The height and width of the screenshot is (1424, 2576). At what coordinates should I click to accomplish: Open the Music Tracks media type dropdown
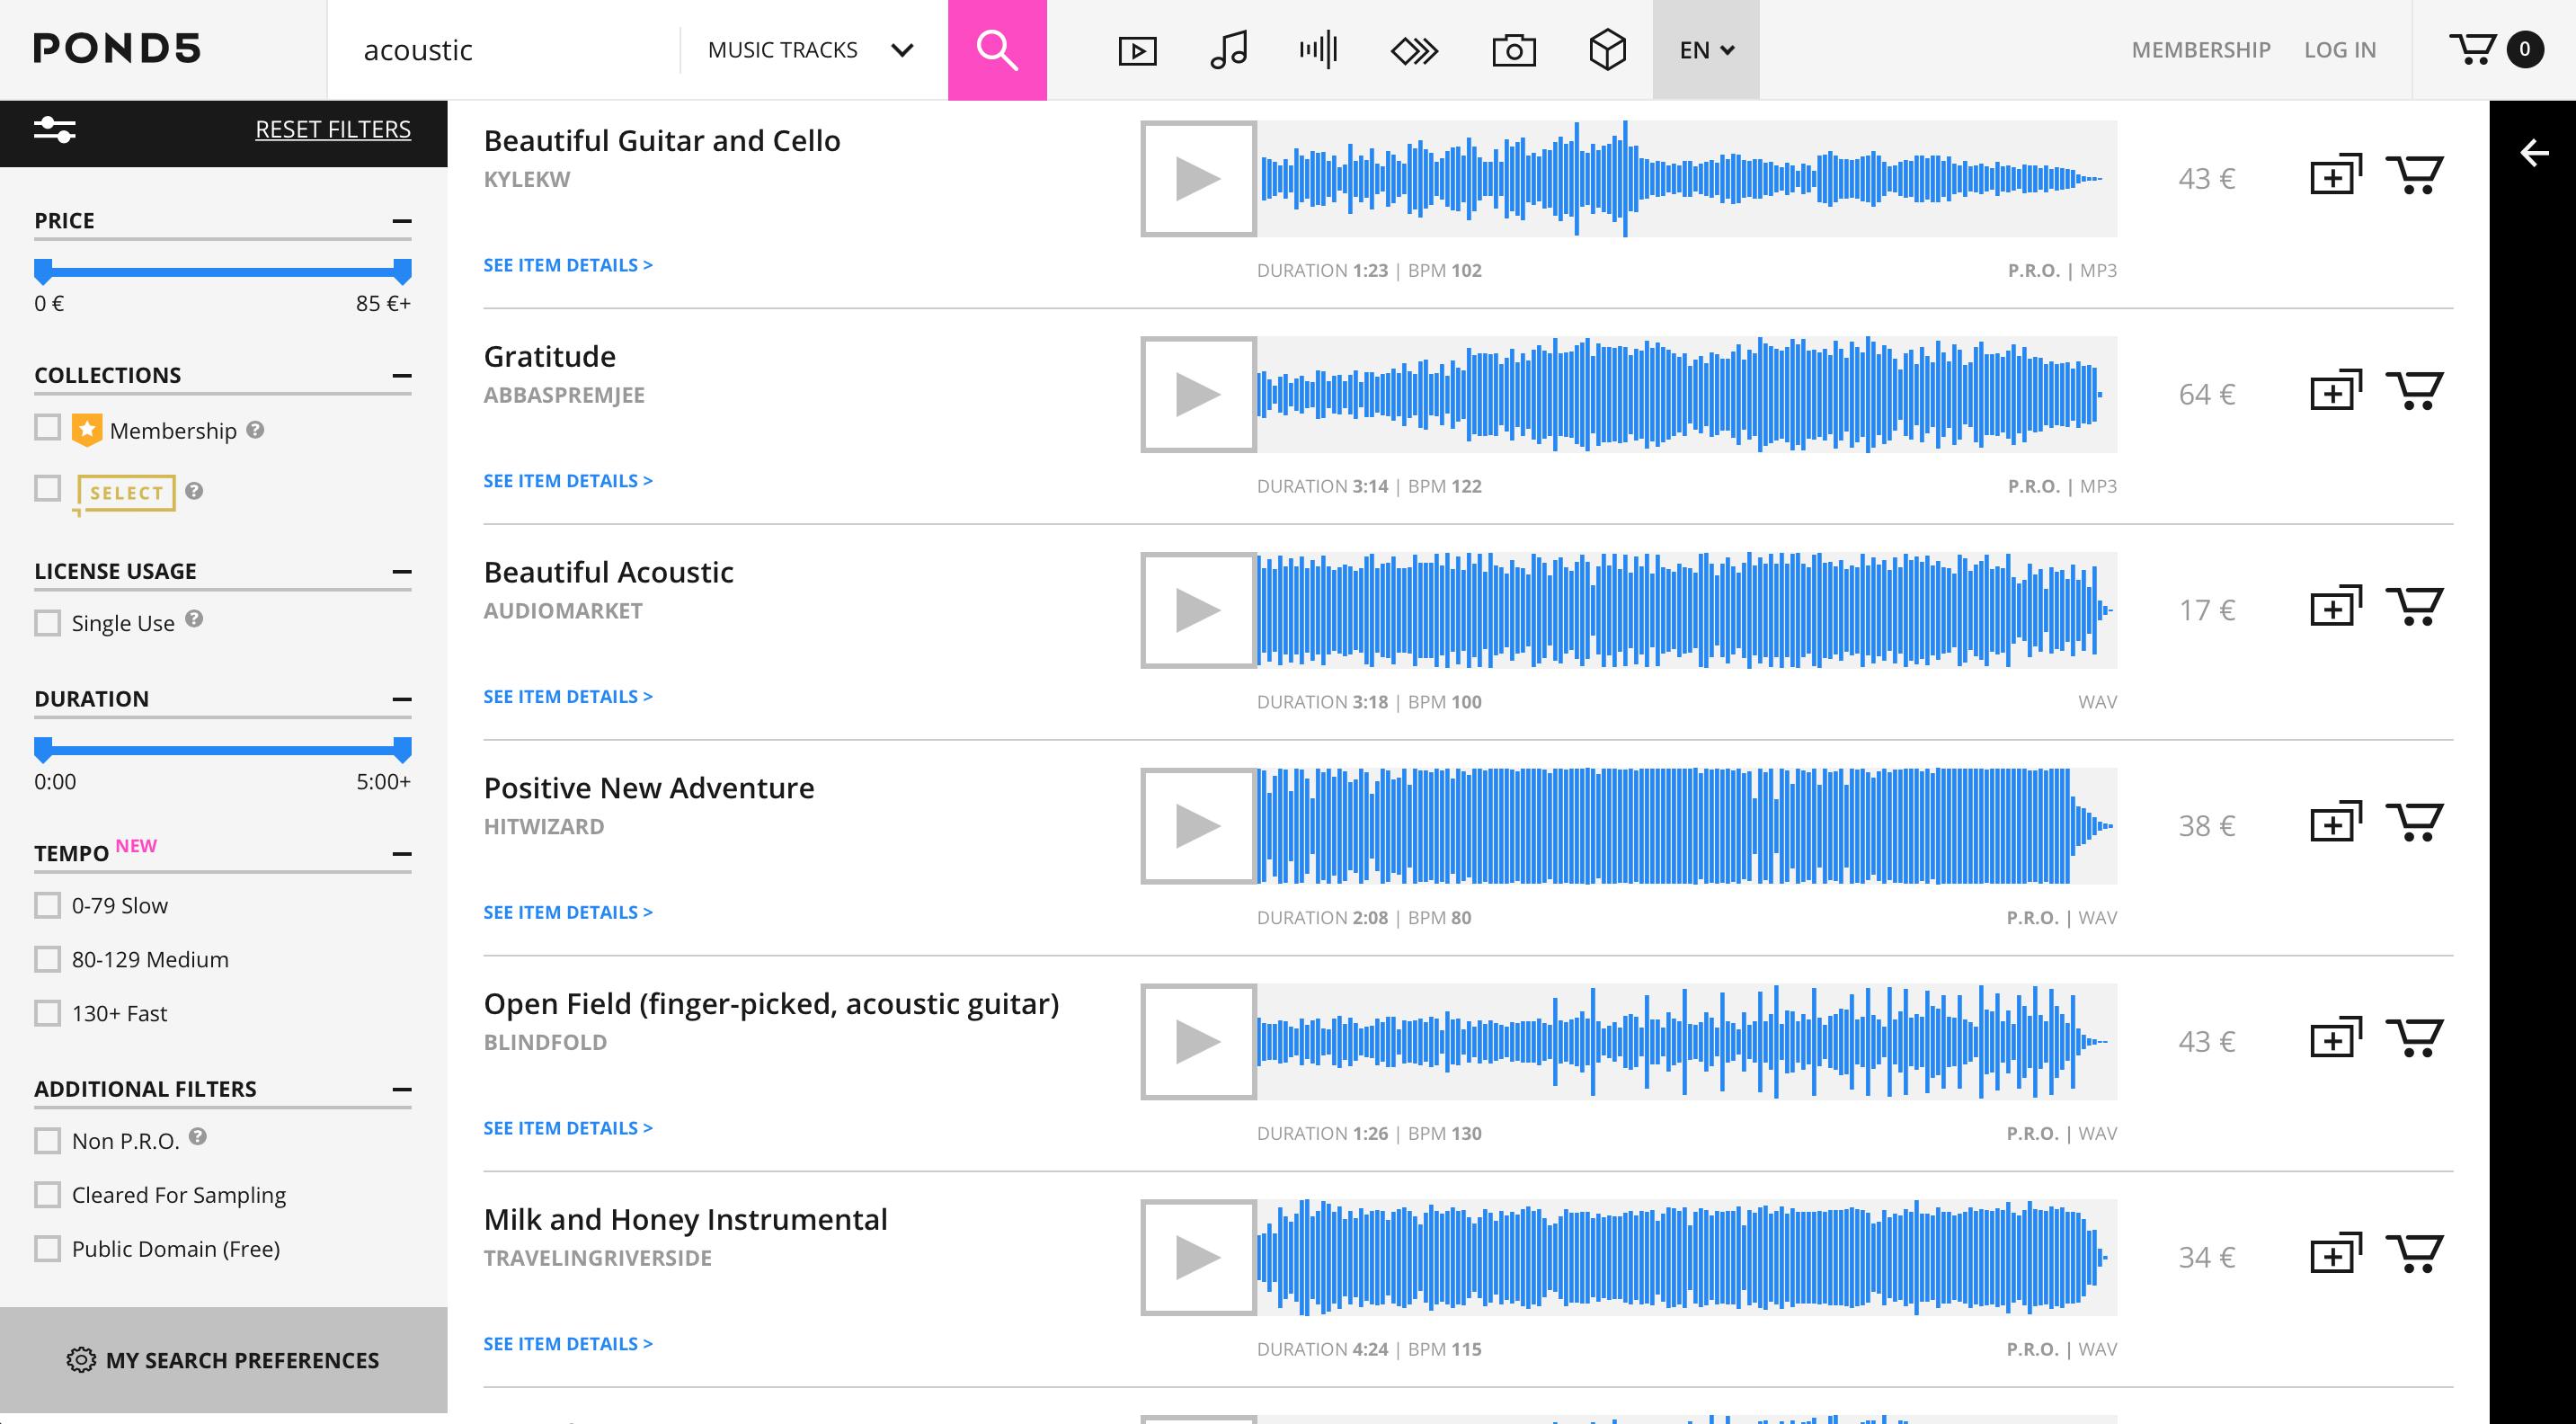coord(810,50)
